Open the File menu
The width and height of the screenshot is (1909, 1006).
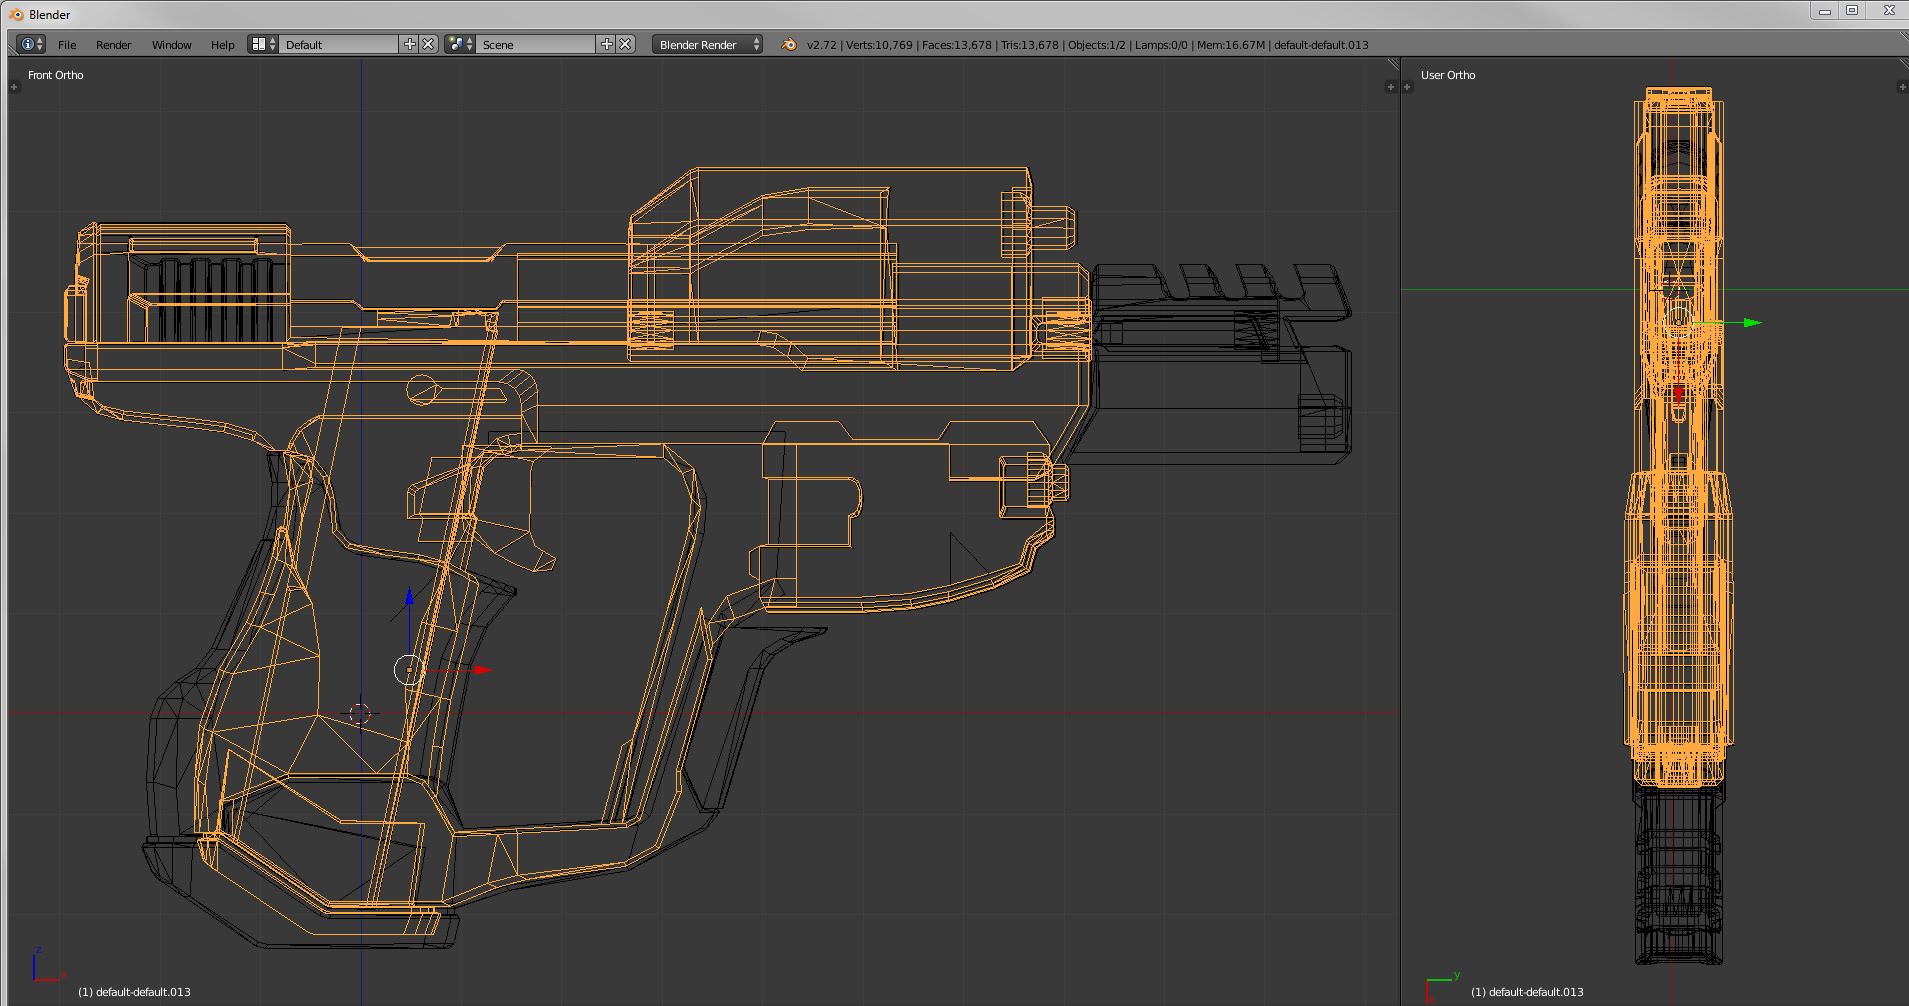point(67,45)
